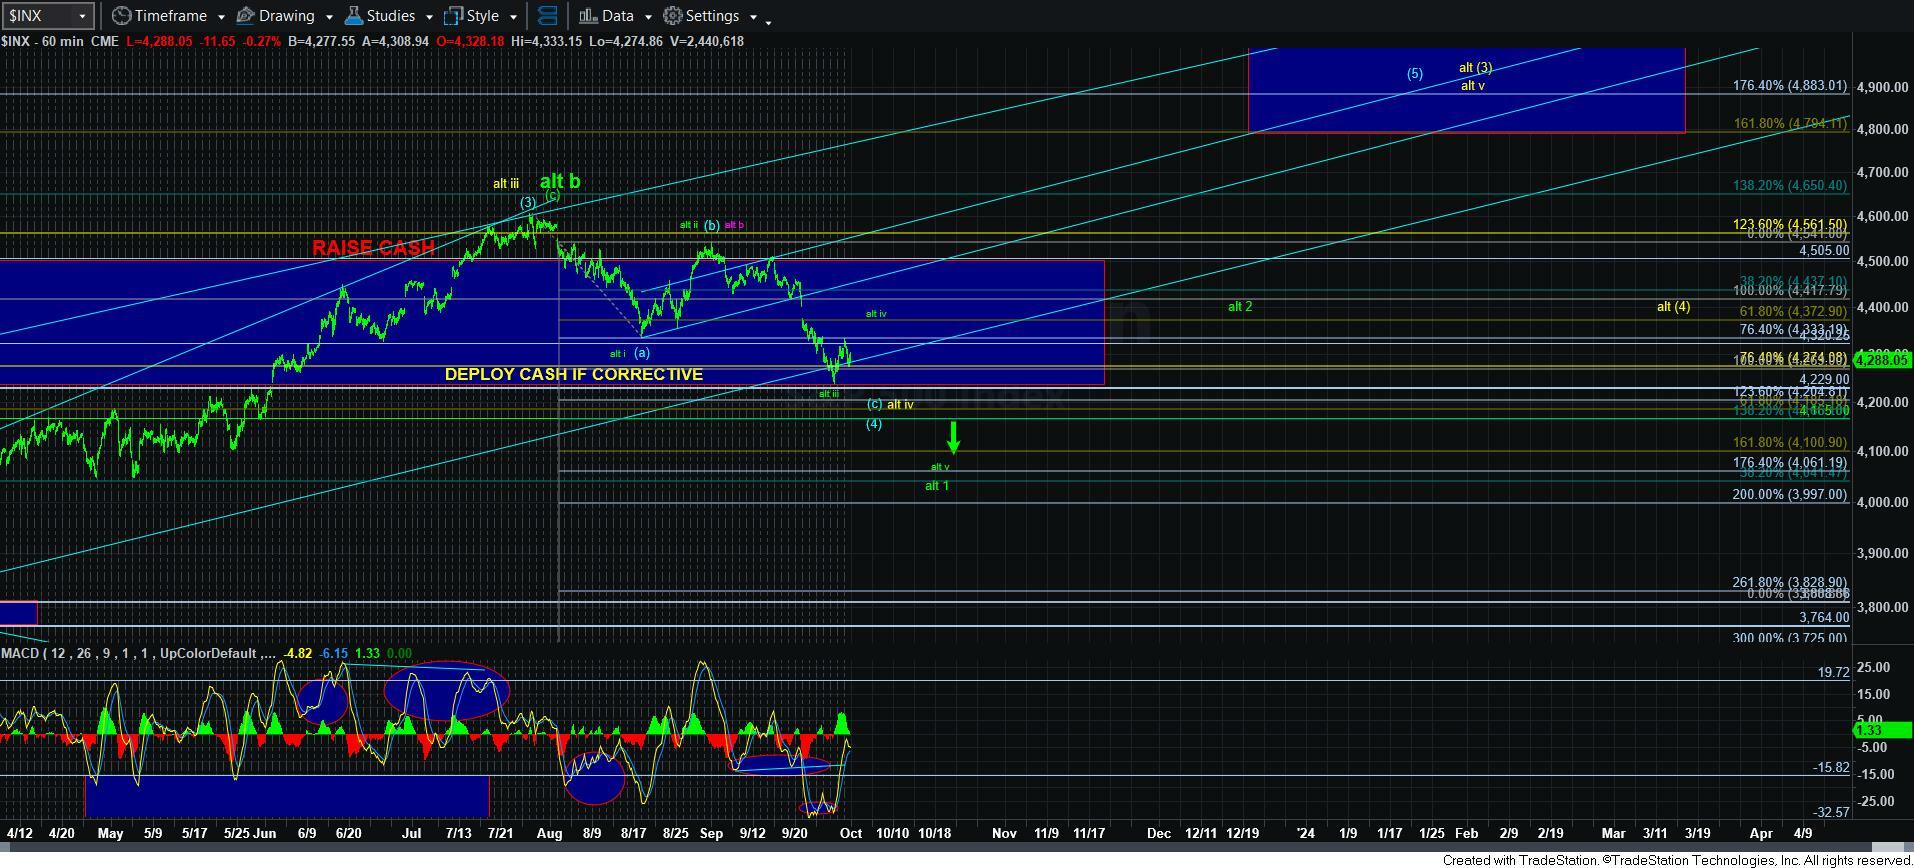1914x868 pixels.
Task: Select the 'alt (3)' yellow label
Action: click(x=1475, y=68)
